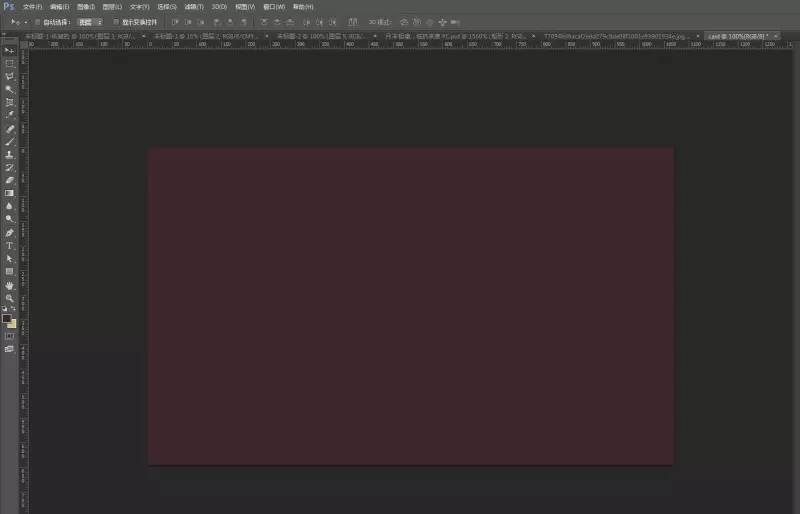Switch to the 未标题-2 document tab
This screenshot has height=514, width=800.
(x=320, y=36)
